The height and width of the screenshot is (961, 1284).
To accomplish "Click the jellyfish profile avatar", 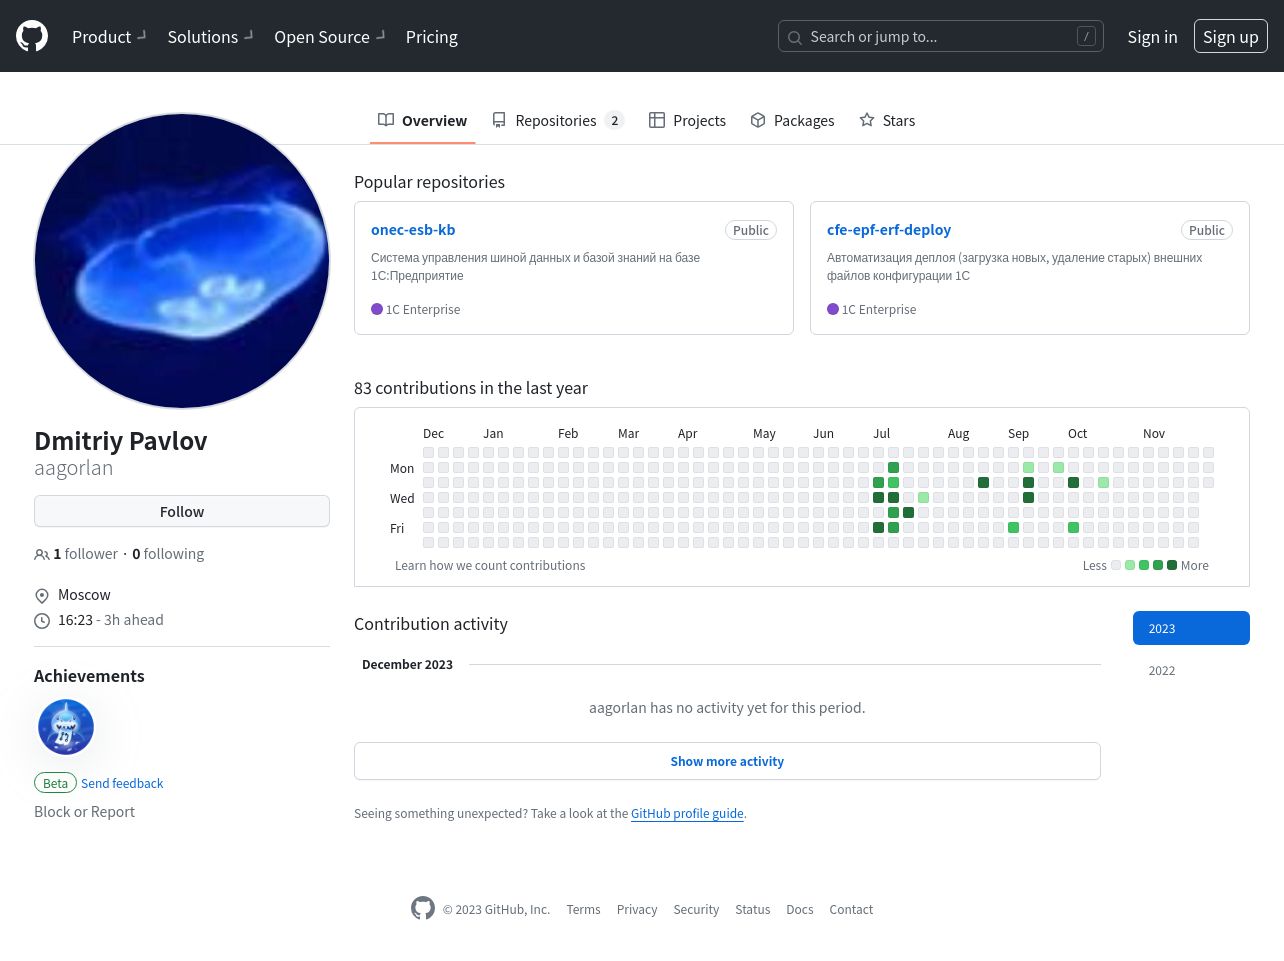I will [182, 261].
